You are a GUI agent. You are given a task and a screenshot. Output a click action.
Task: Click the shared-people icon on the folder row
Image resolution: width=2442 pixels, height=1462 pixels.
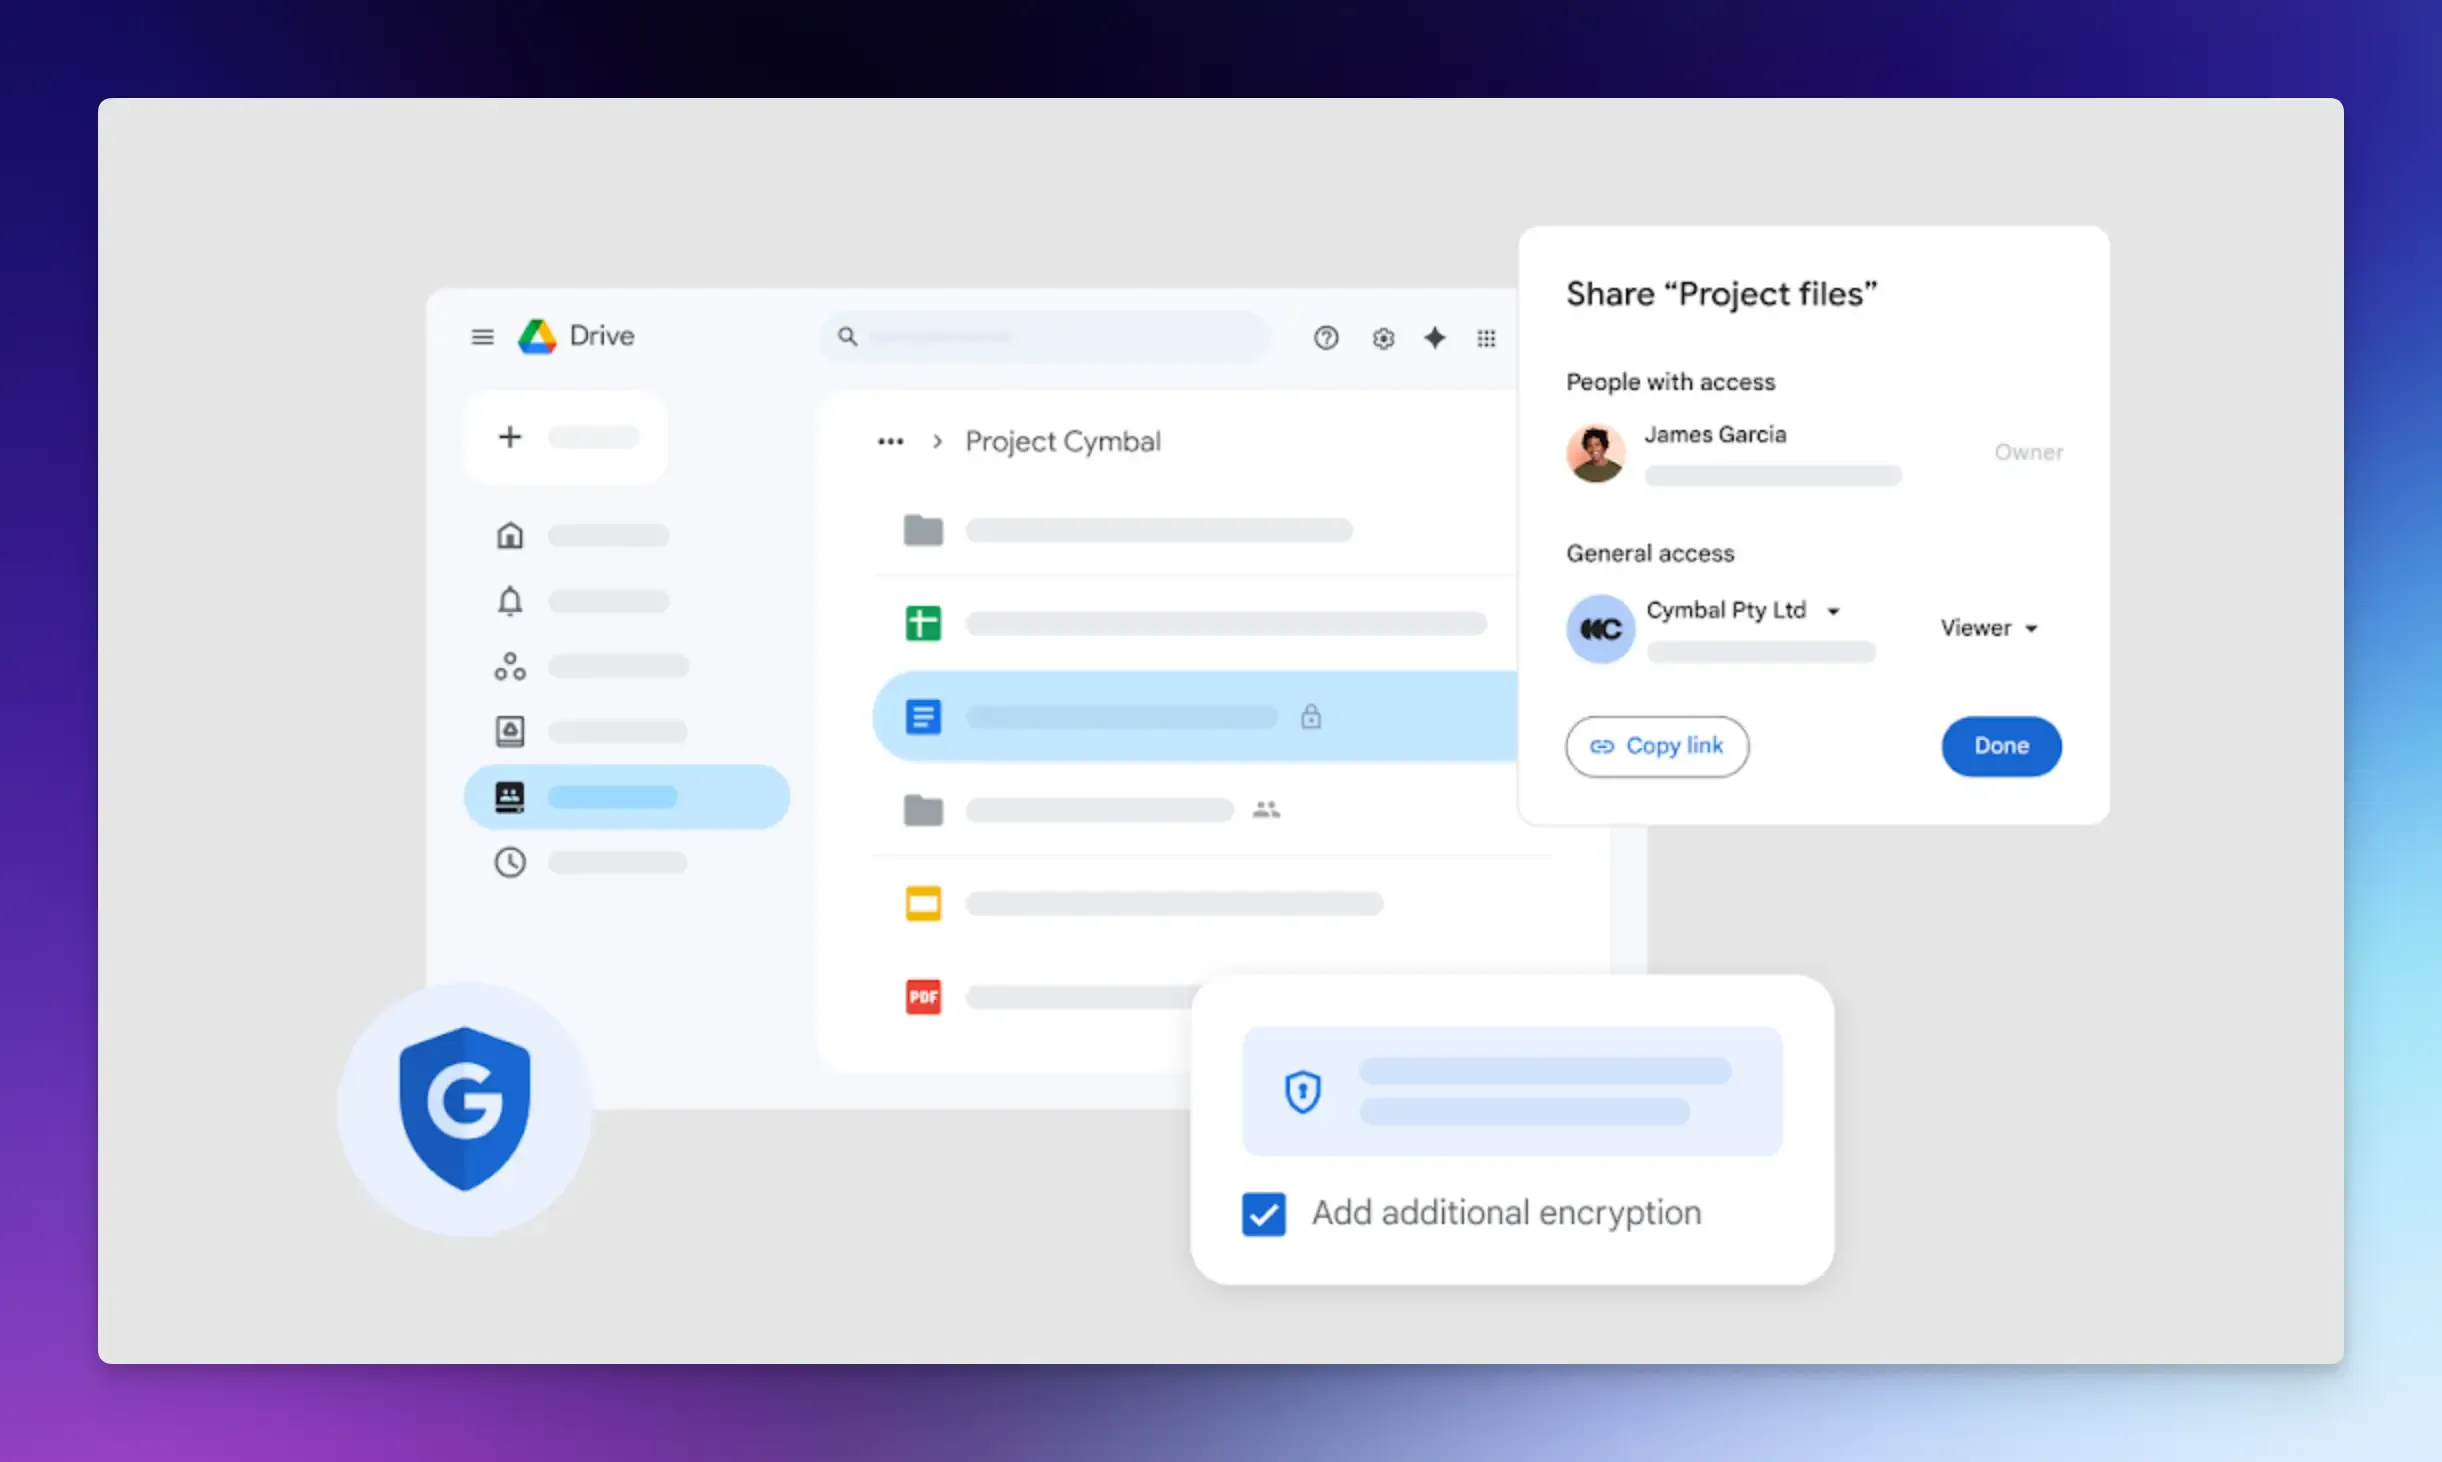click(1265, 810)
